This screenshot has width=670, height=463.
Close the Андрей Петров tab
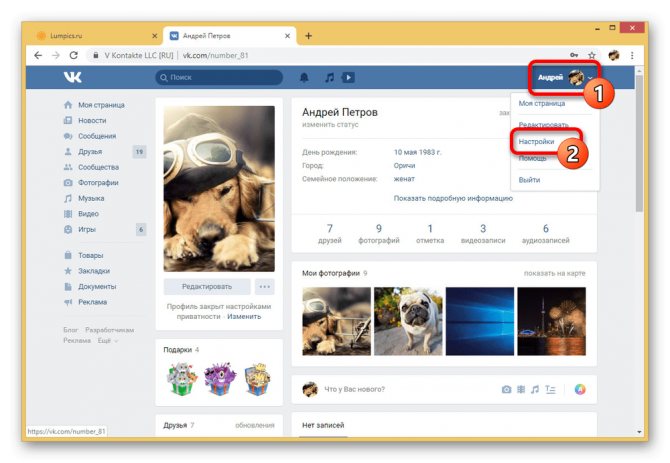click(x=288, y=36)
